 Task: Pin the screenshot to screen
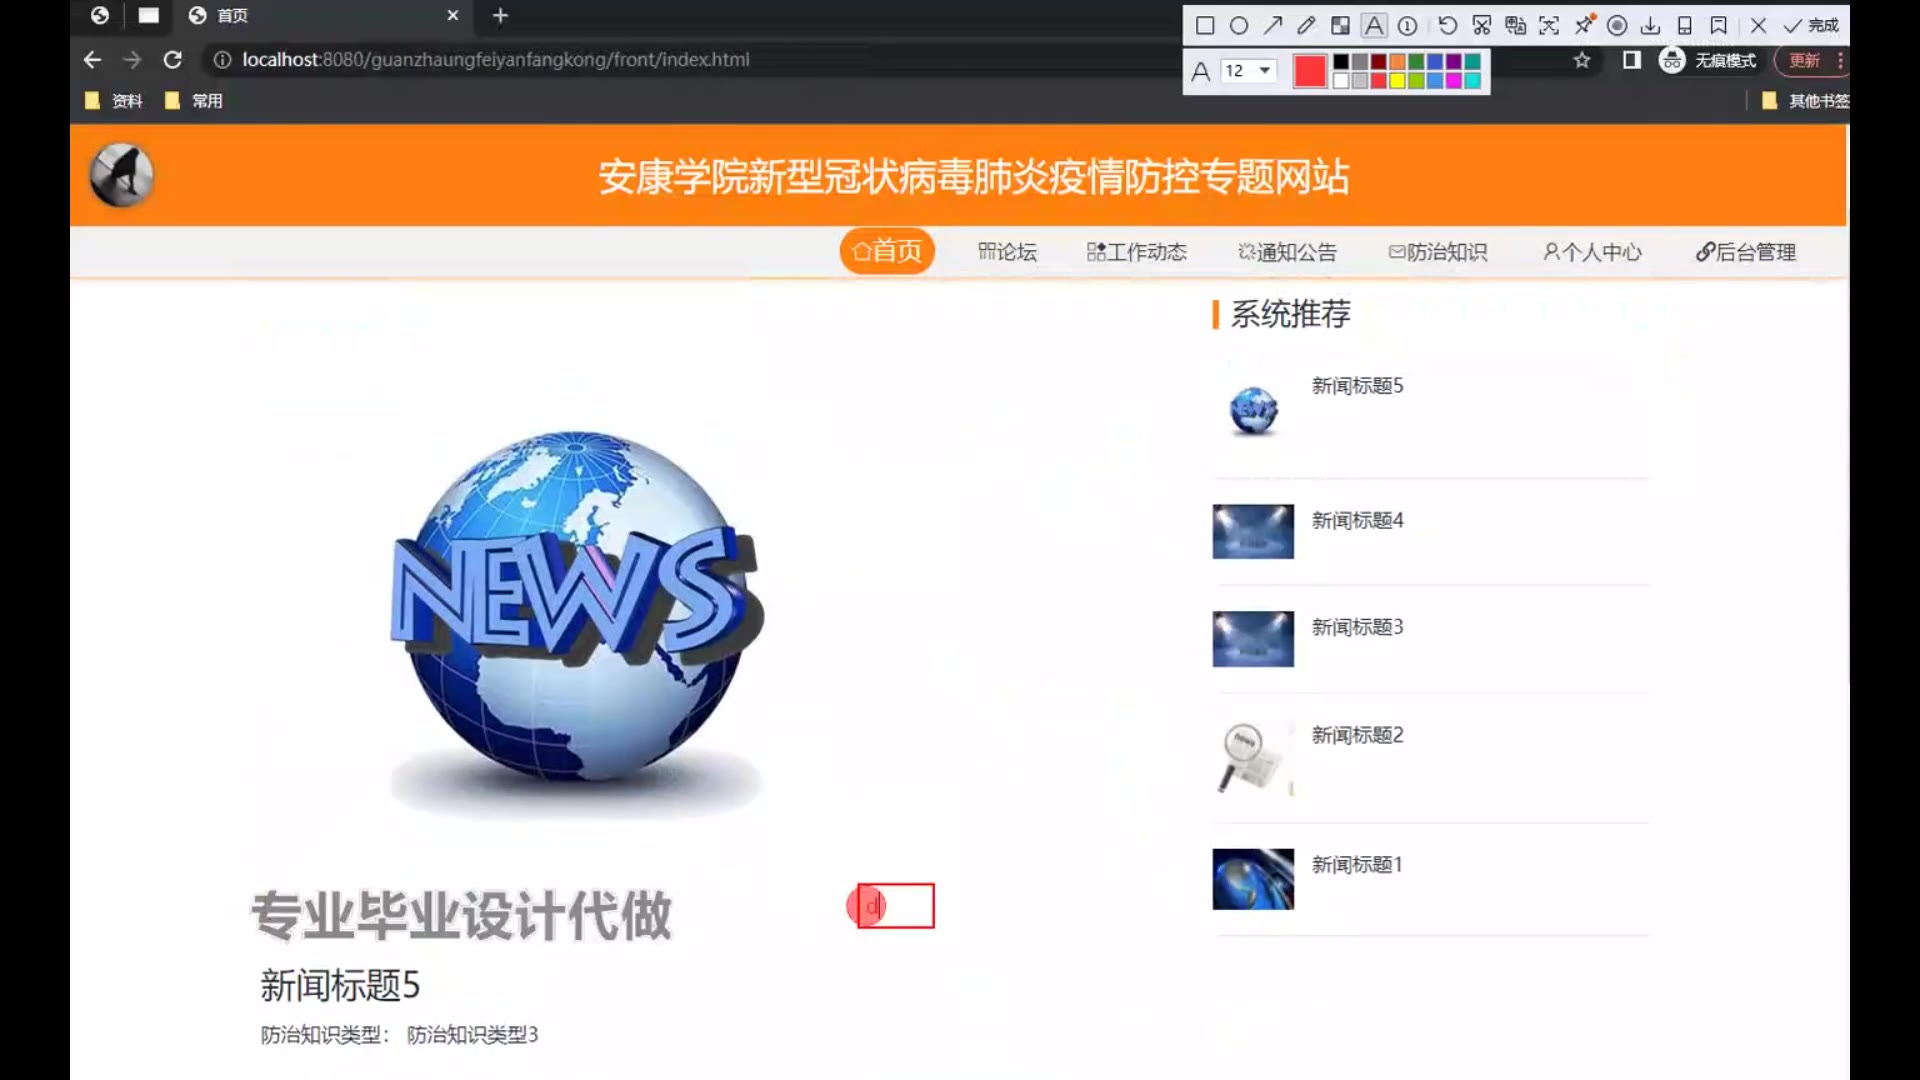(1584, 24)
